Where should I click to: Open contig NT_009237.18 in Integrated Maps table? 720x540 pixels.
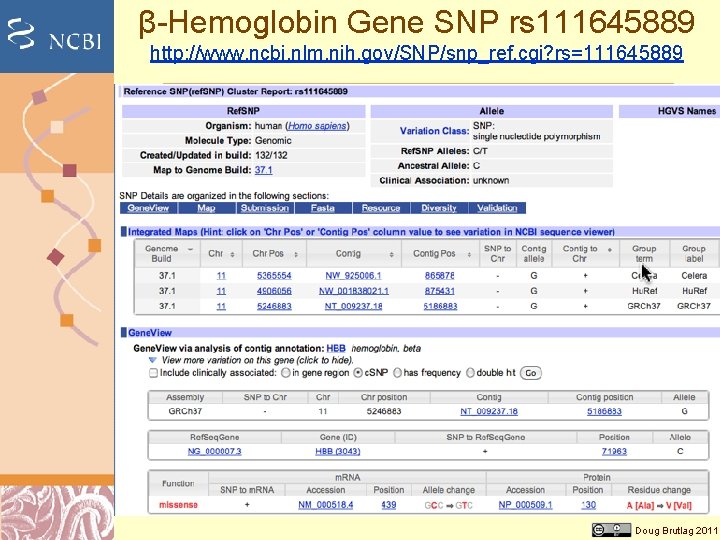(353, 306)
